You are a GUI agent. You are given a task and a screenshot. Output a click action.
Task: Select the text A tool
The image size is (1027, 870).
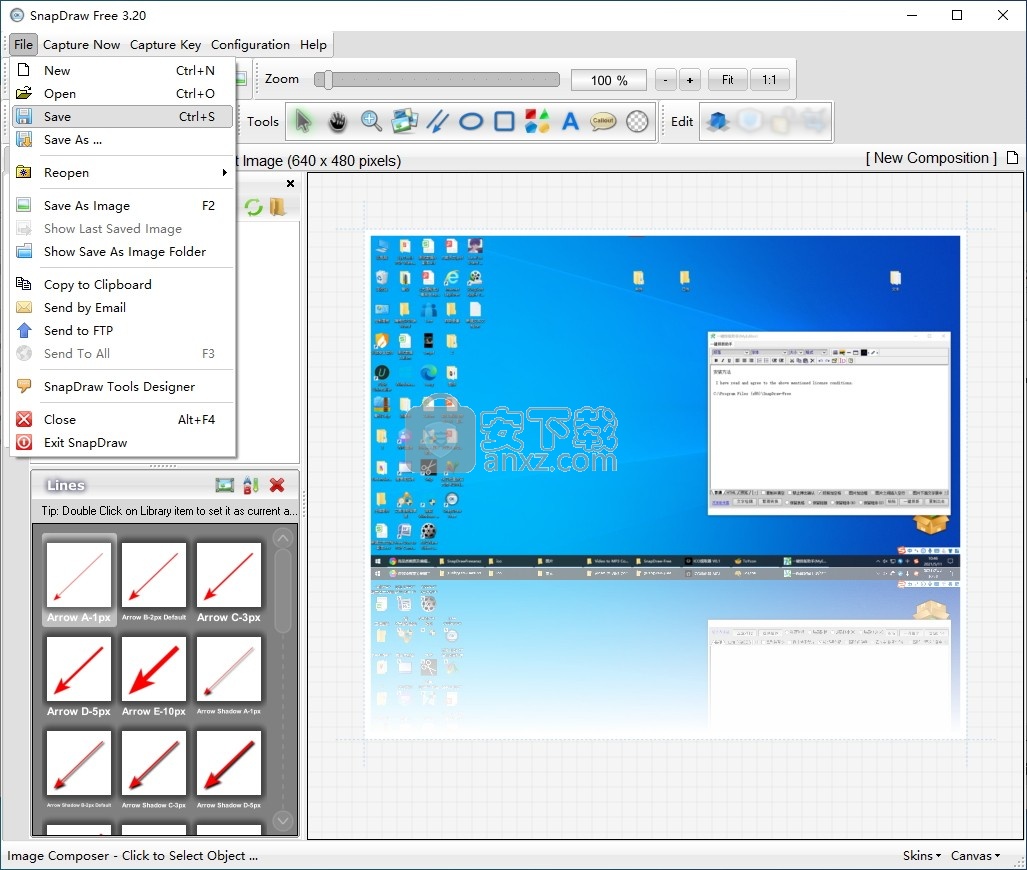click(570, 121)
